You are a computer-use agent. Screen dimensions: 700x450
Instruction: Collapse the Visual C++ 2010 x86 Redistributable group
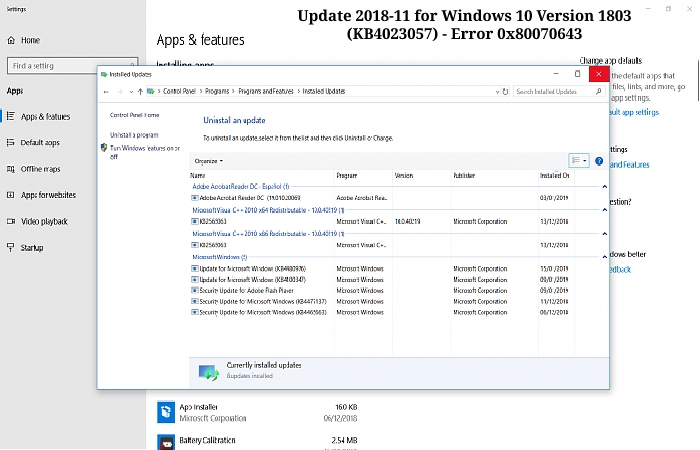tap(604, 233)
